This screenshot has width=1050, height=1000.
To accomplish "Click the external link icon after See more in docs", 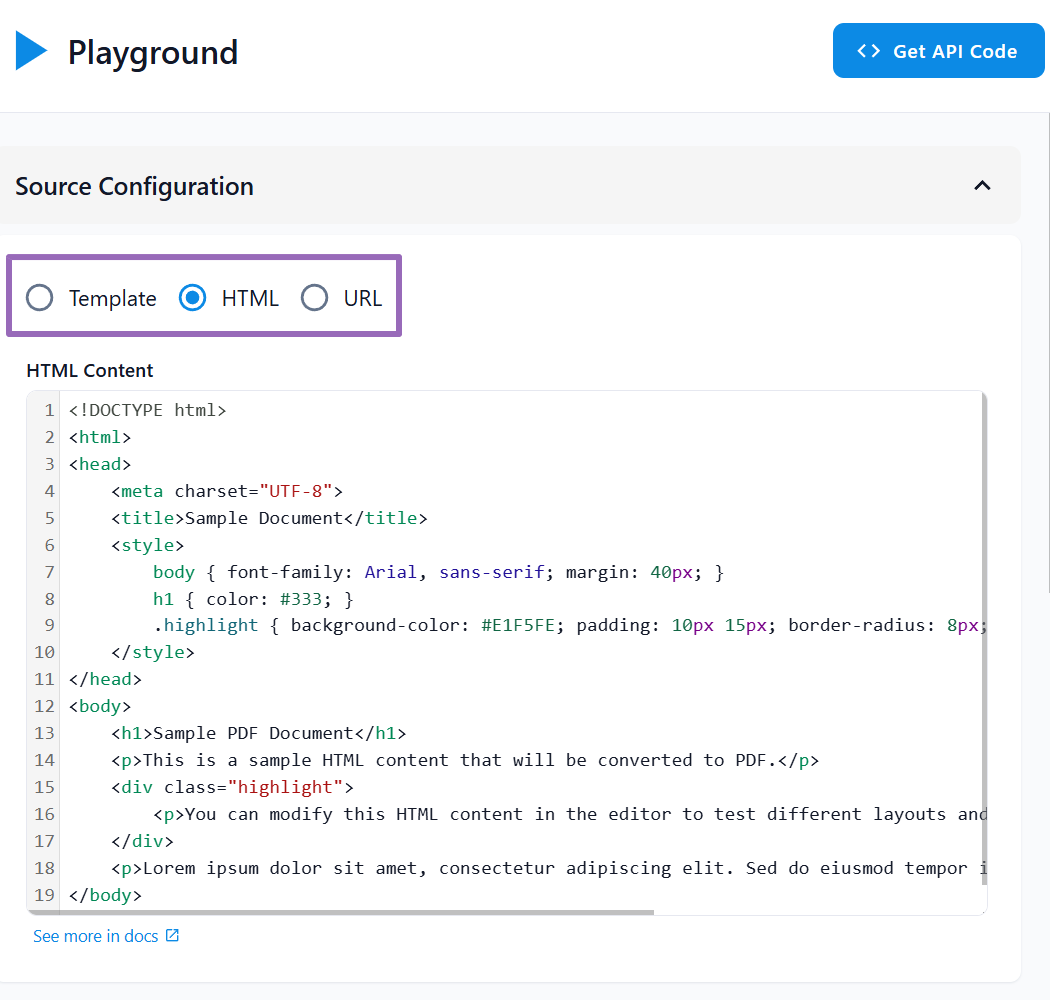I will point(173,935).
